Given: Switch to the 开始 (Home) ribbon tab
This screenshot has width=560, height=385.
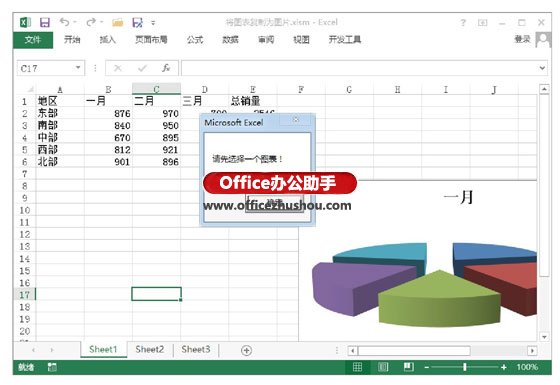Looking at the screenshot, I should click(x=72, y=39).
